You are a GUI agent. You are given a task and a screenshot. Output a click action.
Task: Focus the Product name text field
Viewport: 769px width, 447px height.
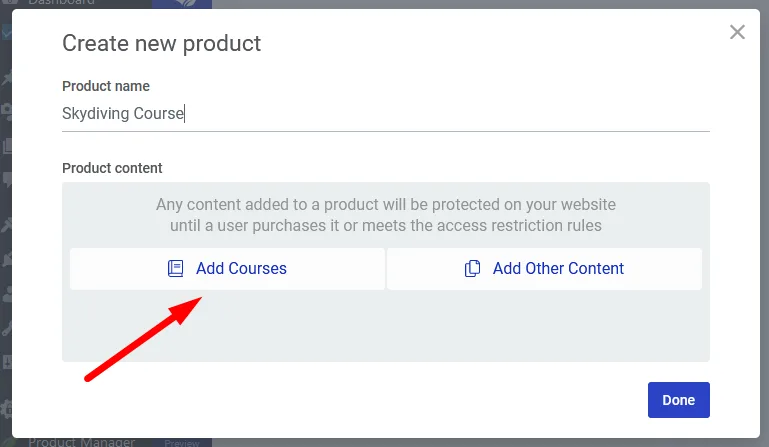click(x=385, y=114)
